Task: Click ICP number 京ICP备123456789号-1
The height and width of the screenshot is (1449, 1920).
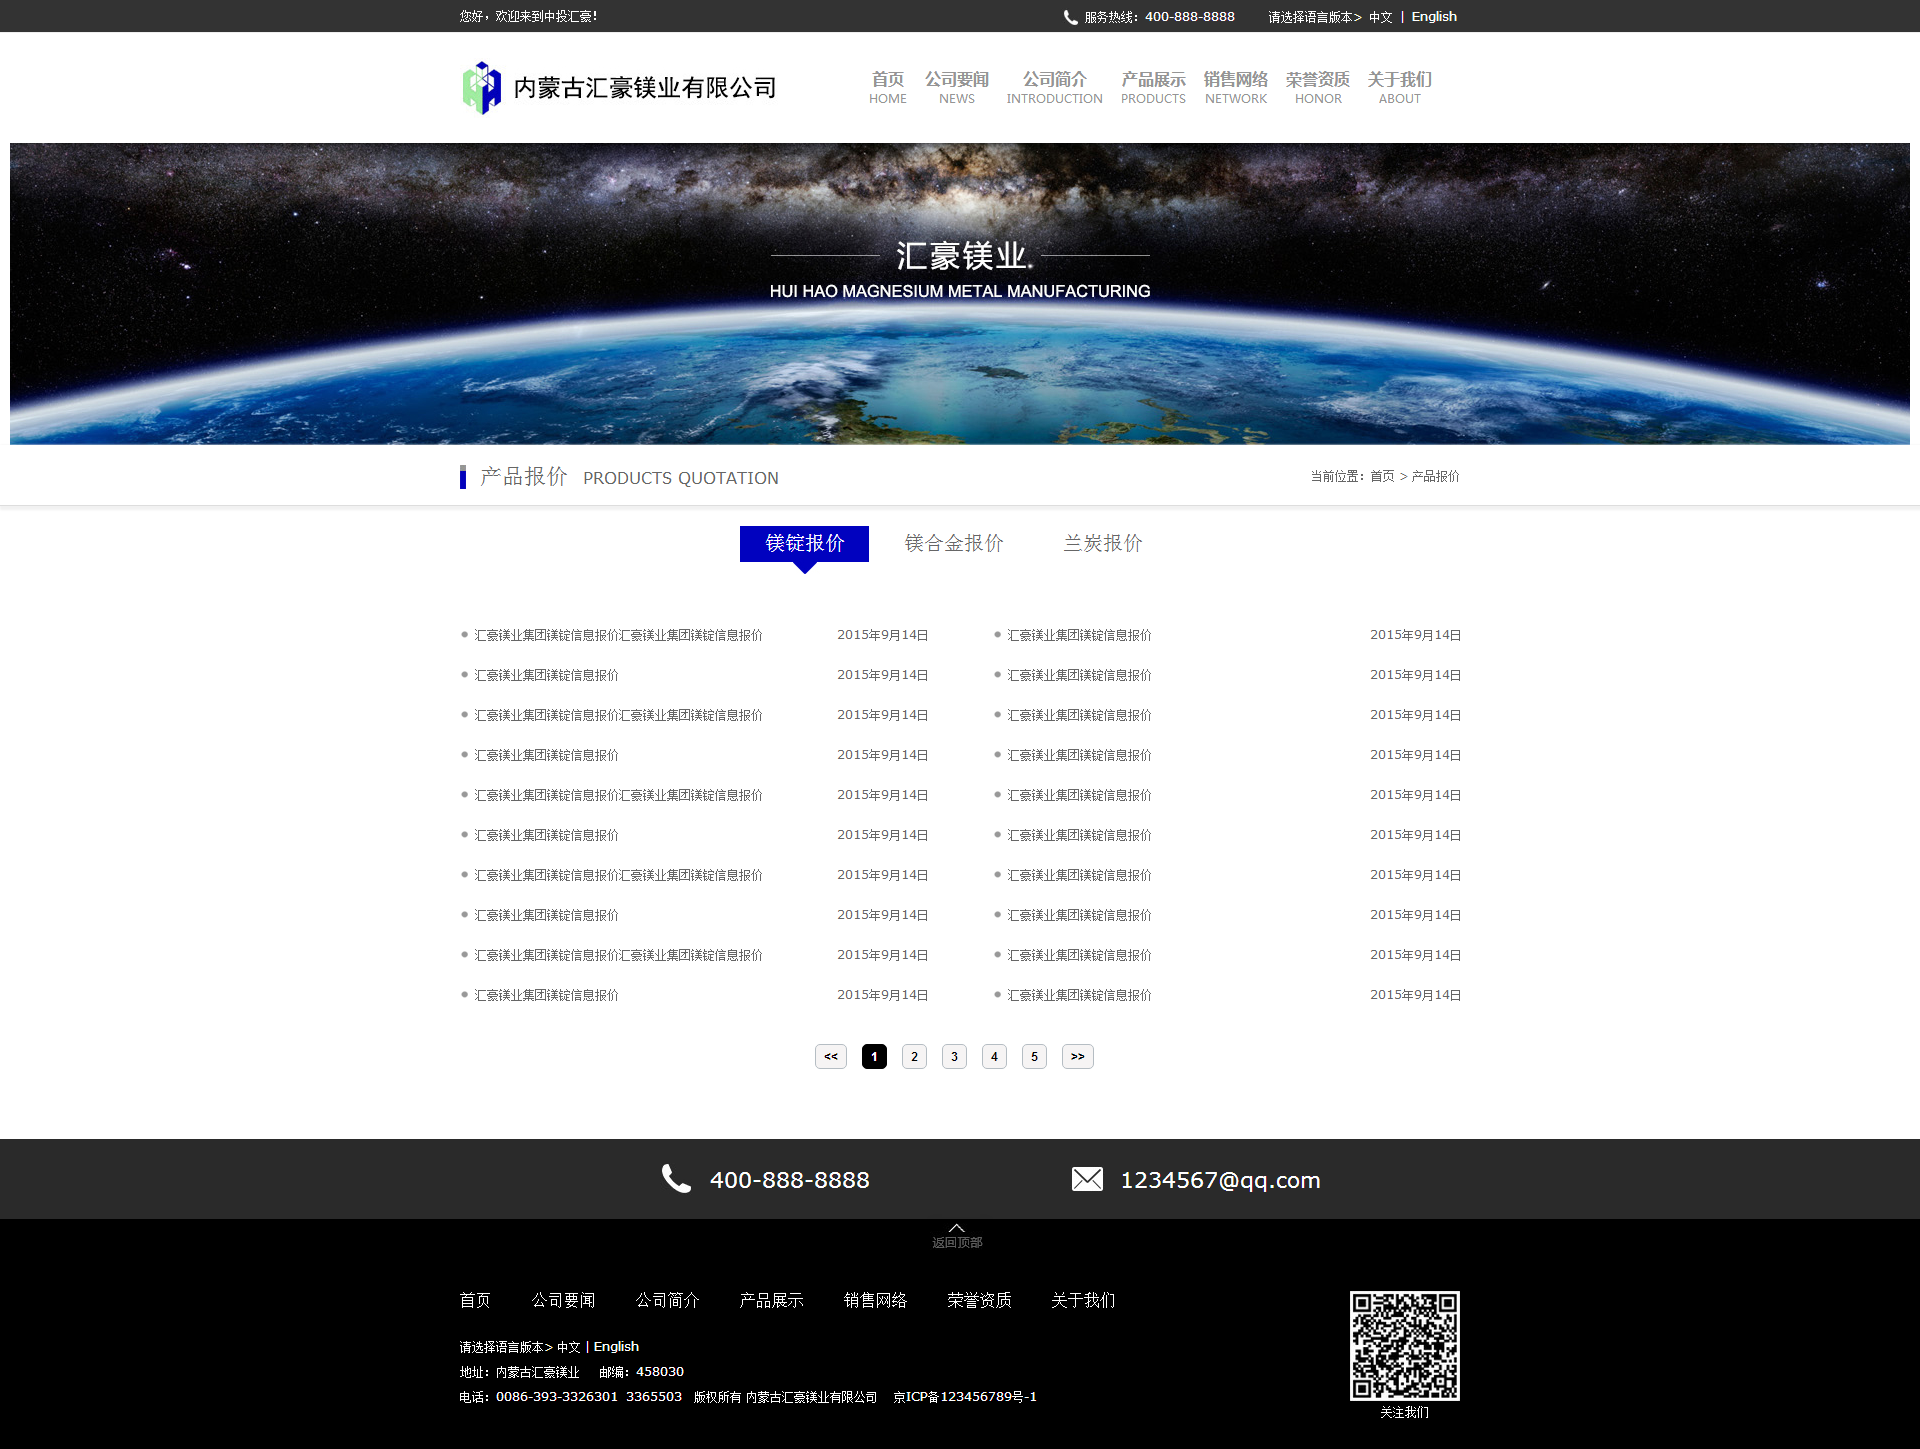Action: [964, 1397]
